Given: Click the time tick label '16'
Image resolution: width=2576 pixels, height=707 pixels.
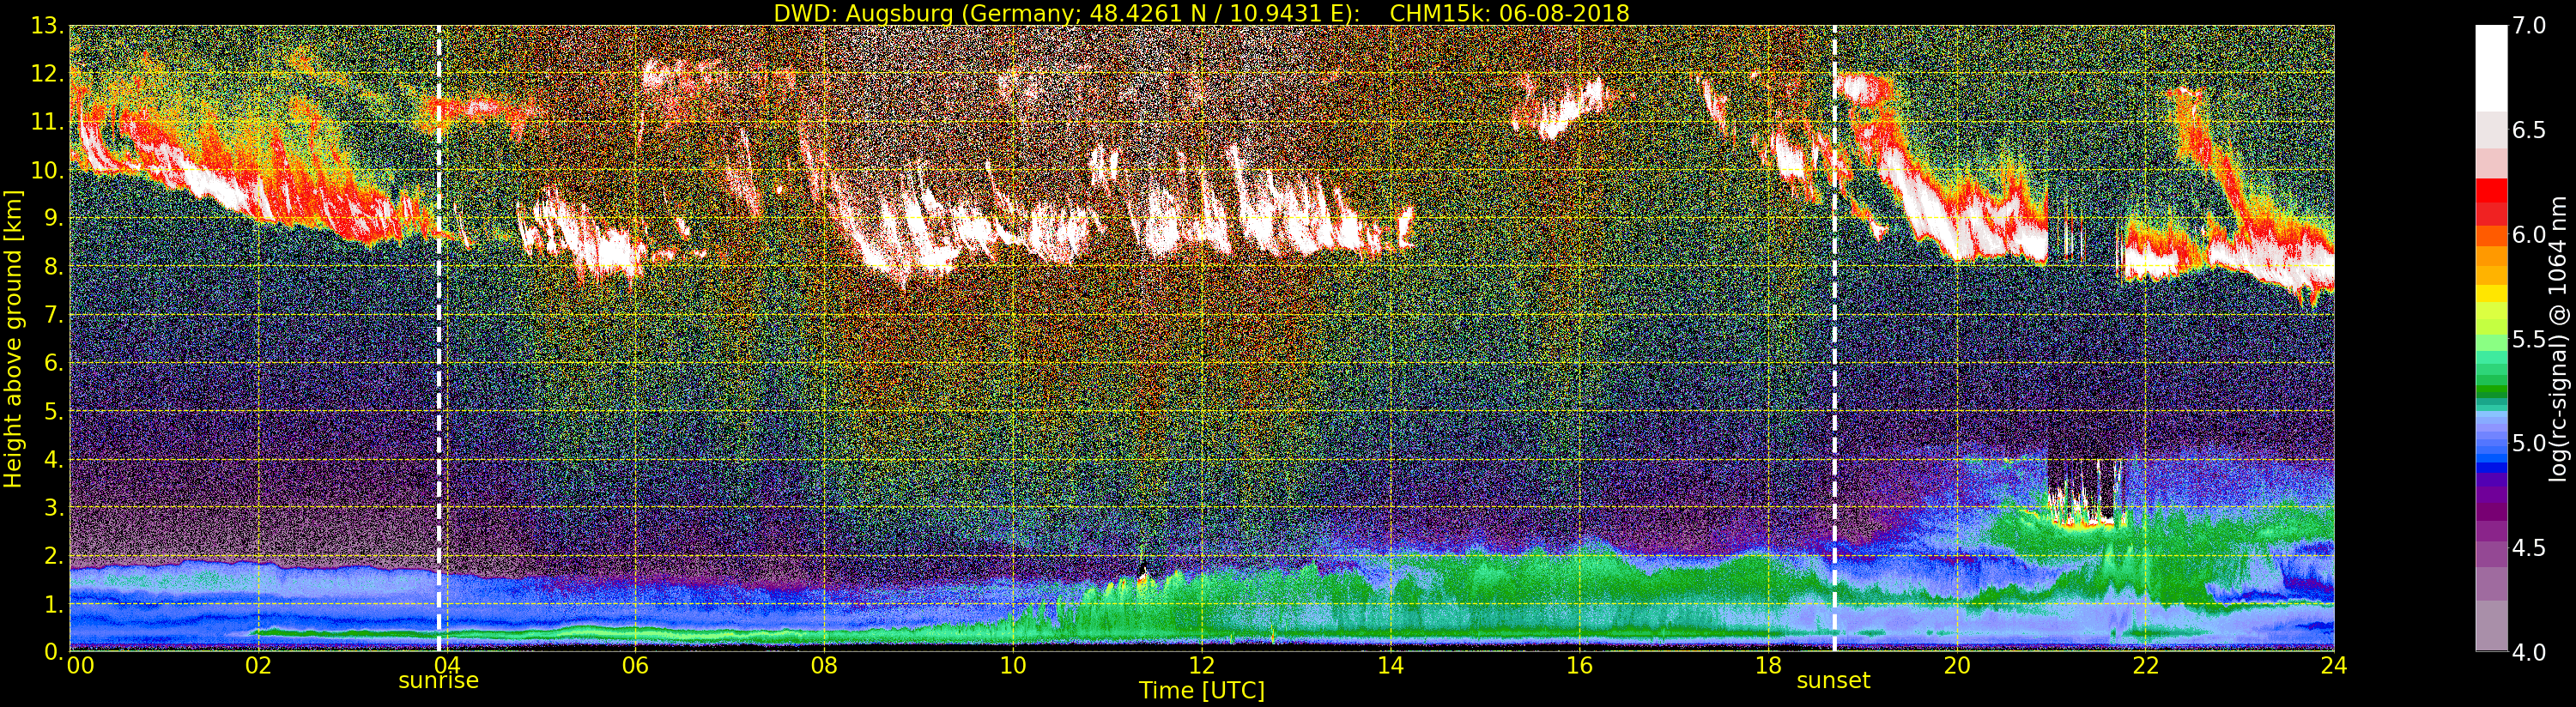Looking at the screenshot, I should (x=1579, y=665).
